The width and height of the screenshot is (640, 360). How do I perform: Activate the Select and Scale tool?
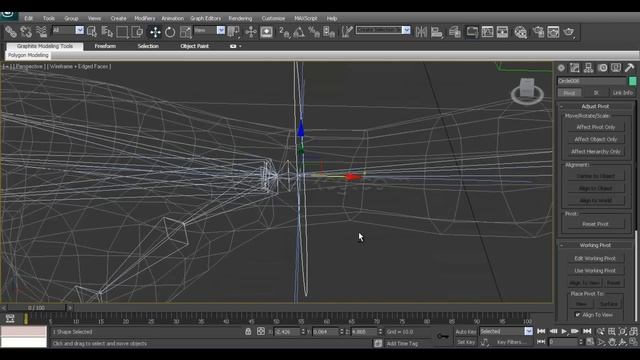pos(185,32)
